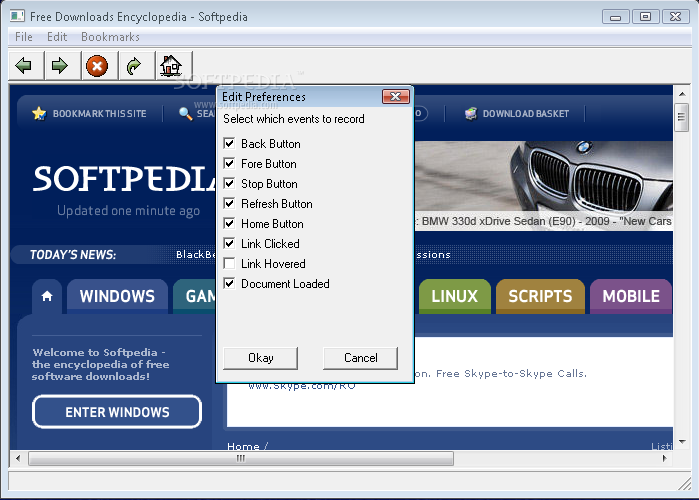This screenshot has height=500, width=699.
Task: Close the Edit Preferences dialog
Action: (x=395, y=97)
